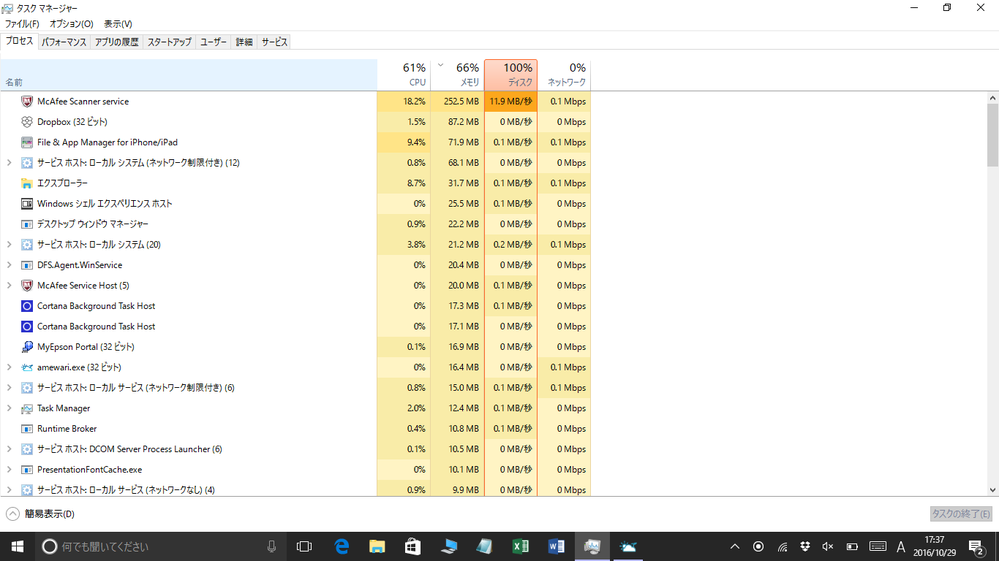Click the touch keyboard tray icon
999x561 pixels.
(877, 546)
